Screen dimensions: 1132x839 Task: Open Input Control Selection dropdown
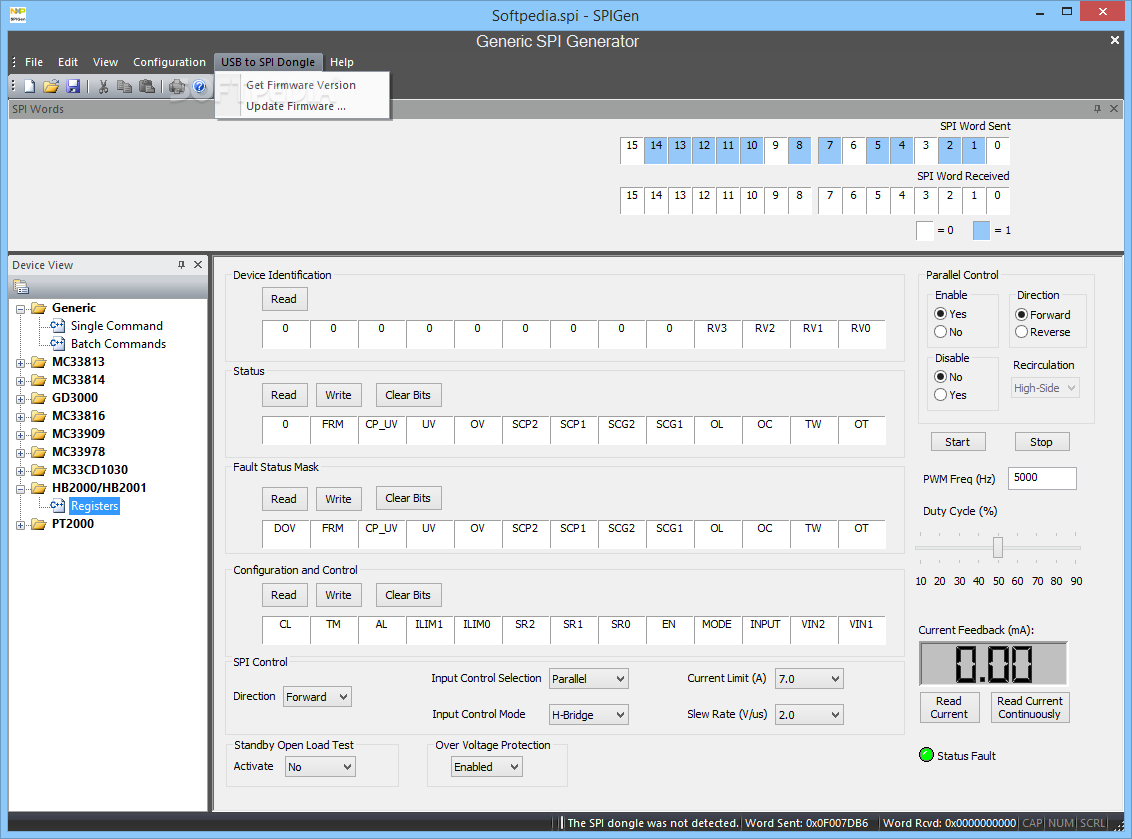point(588,679)
